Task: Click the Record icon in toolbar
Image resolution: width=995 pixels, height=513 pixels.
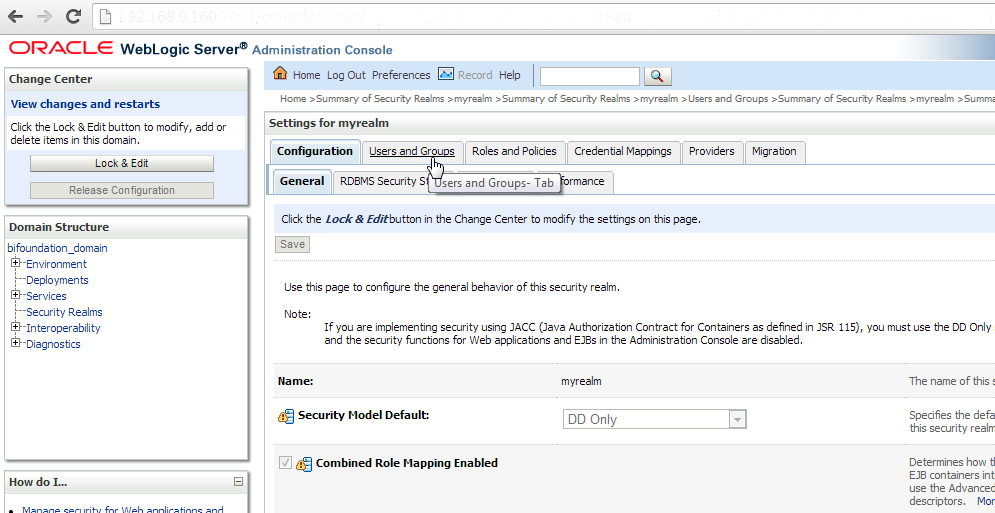Action: pos(446,74)
